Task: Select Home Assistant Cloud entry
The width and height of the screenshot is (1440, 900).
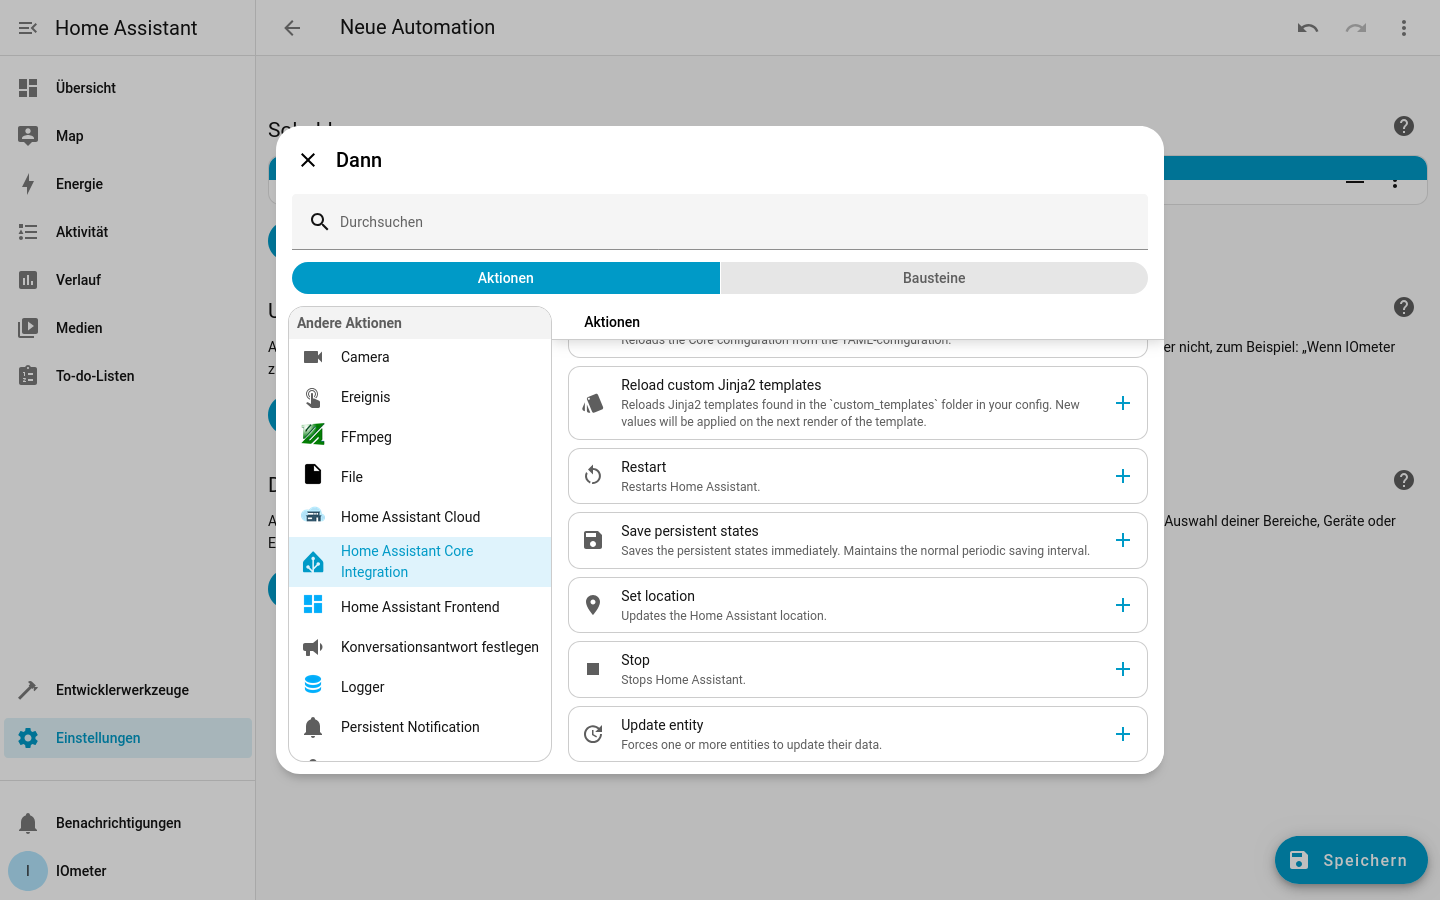Action: click(x=420, y=517)
